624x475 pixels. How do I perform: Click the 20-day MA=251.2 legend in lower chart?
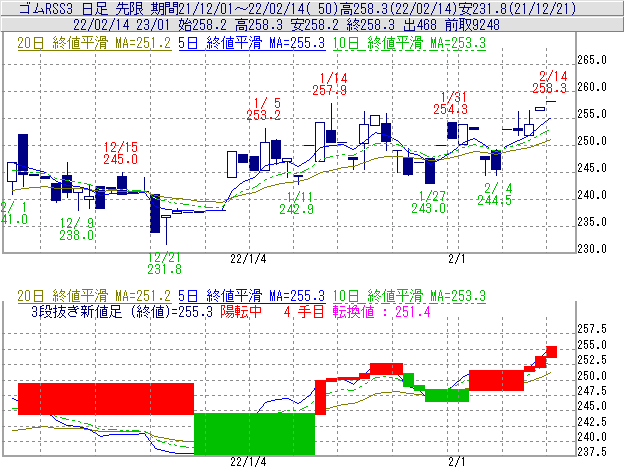pyautogui.click(x=94, y=296)
